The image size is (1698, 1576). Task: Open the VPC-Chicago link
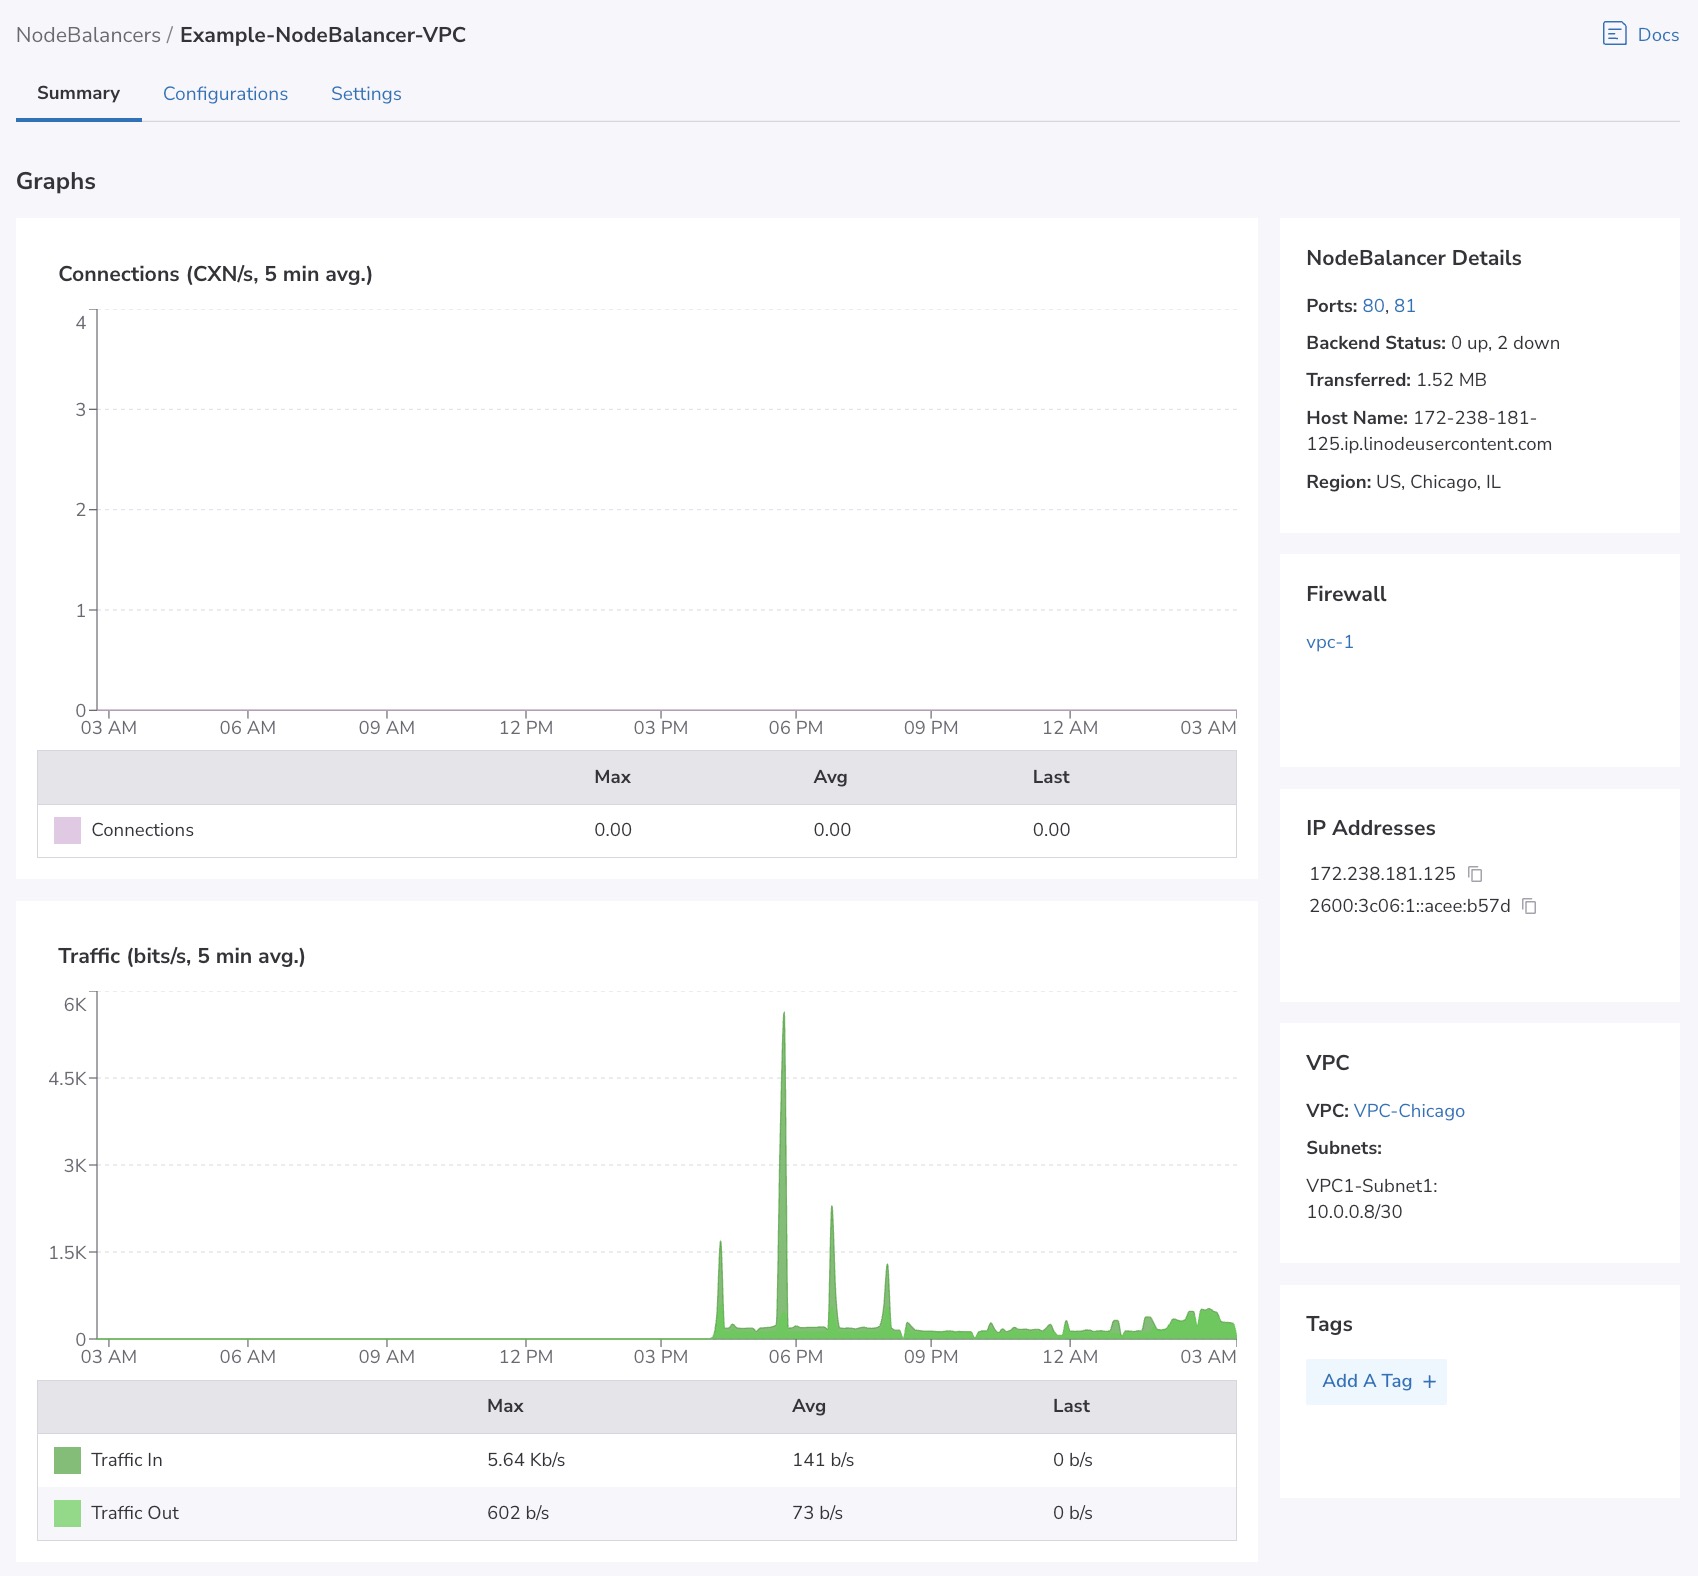[x=1408, y=1111]
